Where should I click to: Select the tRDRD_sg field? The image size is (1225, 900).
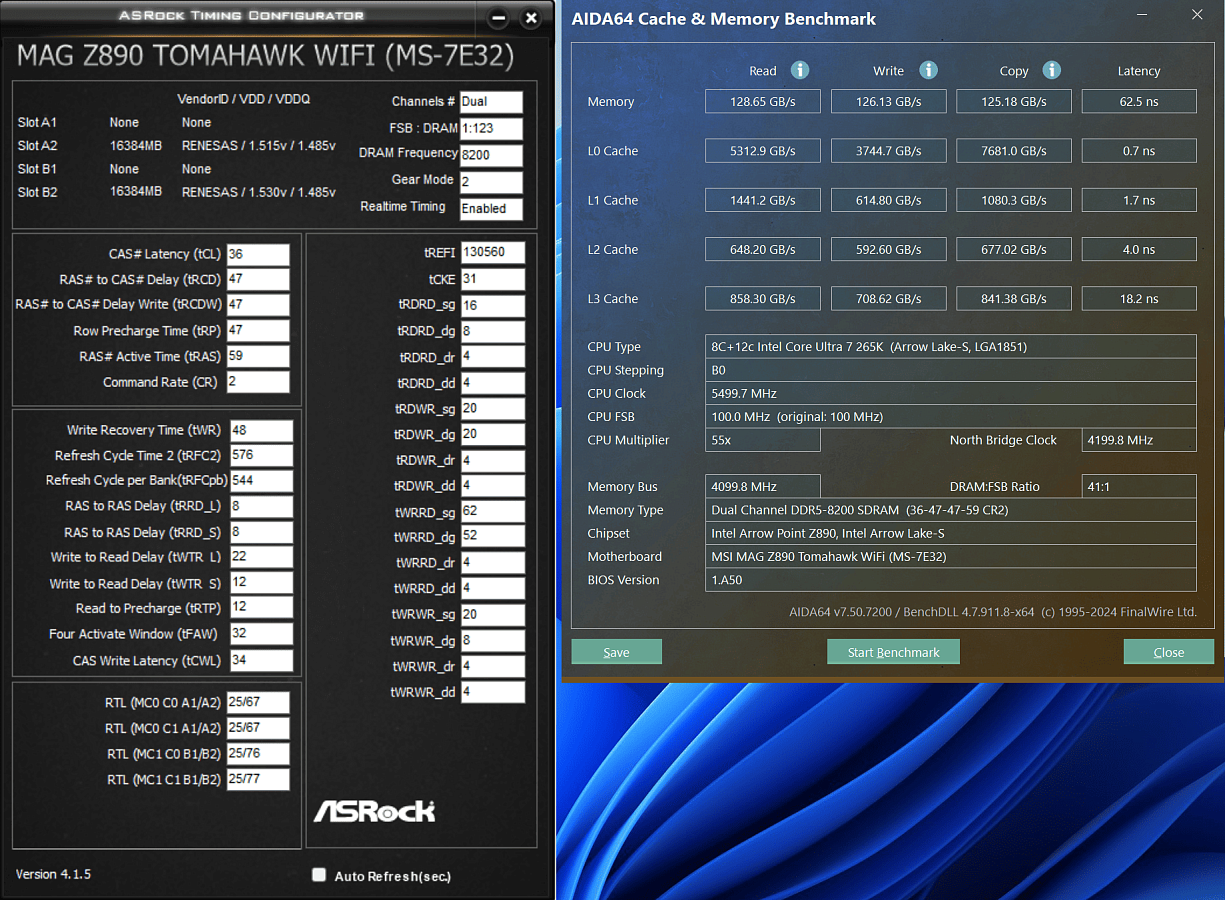492,305
